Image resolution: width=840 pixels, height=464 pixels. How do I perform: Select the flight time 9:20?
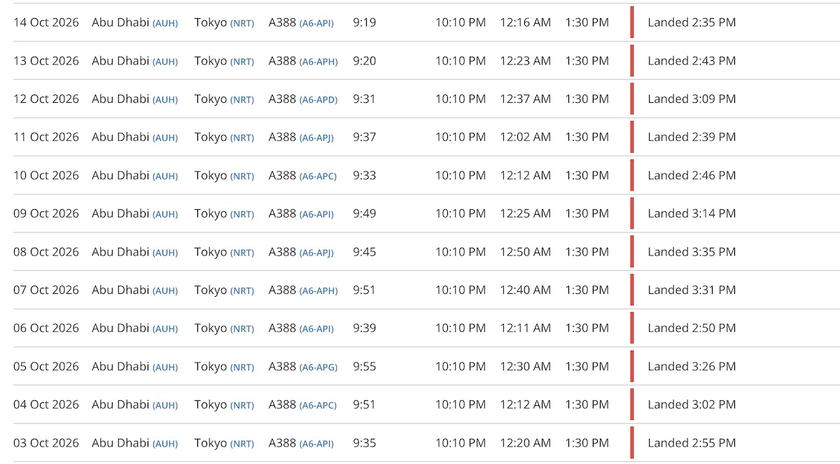364,61
